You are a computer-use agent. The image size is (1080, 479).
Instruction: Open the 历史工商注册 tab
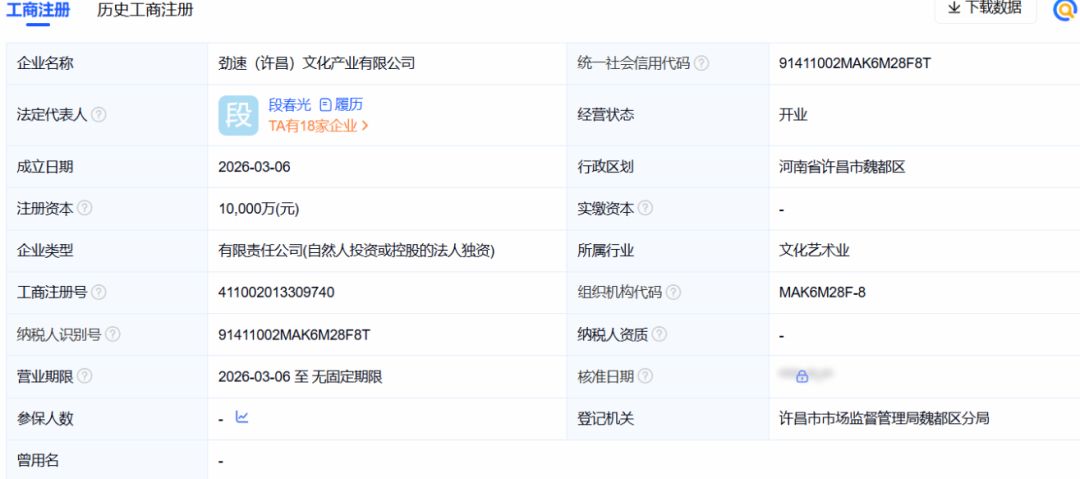click(145, 10)
